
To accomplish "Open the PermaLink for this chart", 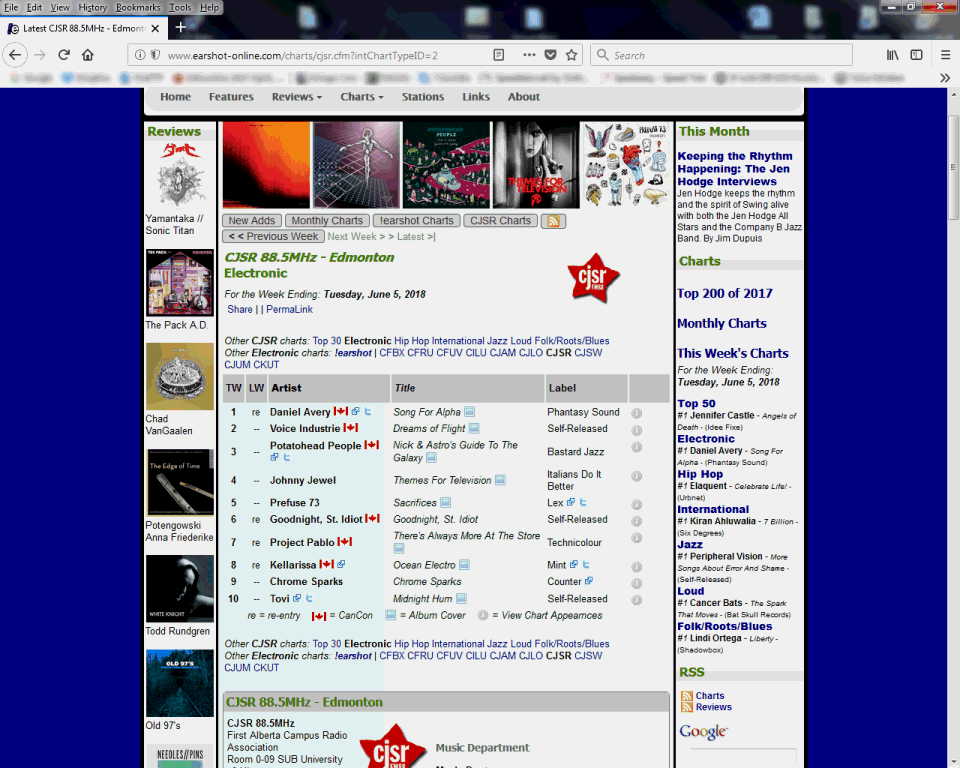I will [290, 309].
